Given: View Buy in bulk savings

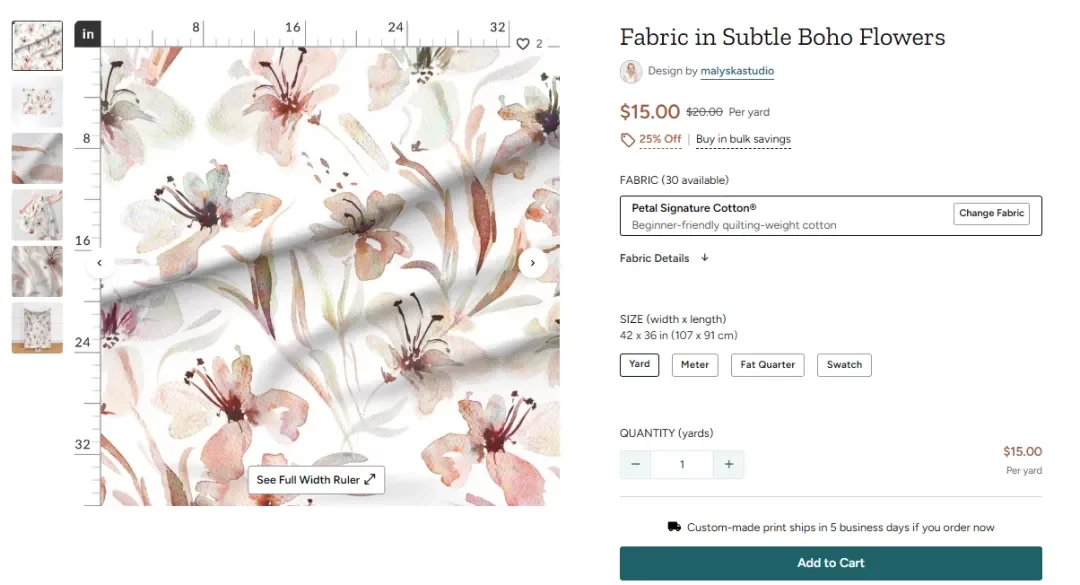Looking at the screenshot, I should tap(743, 140).
